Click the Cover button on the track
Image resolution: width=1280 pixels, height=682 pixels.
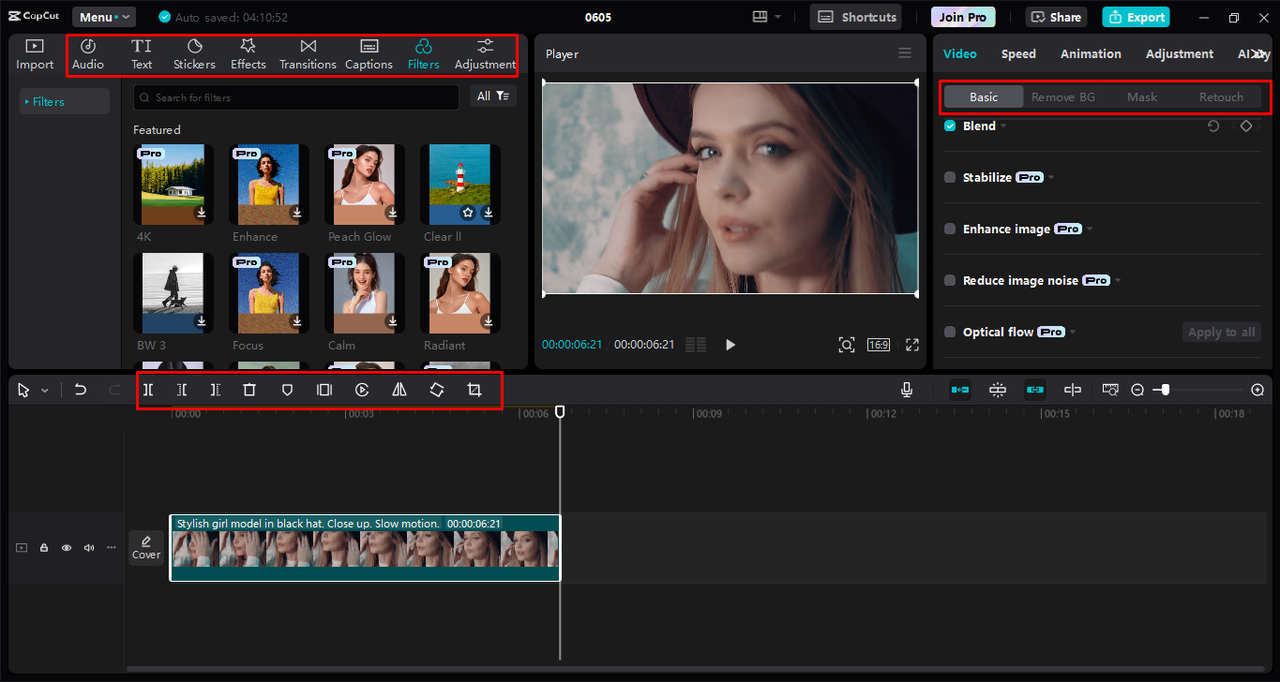pos(146,547)
